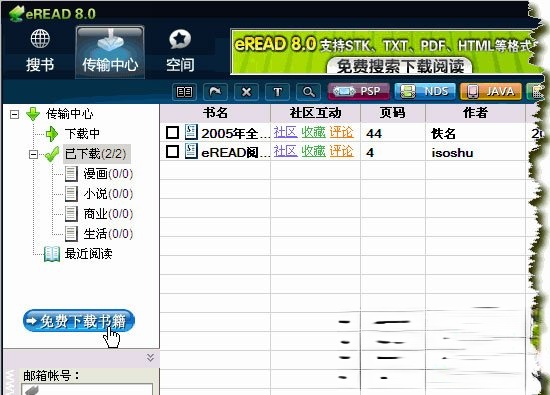The image size is (550, 395).
Task: Collapse the panel with the double chevron
Action: [150, 357]
